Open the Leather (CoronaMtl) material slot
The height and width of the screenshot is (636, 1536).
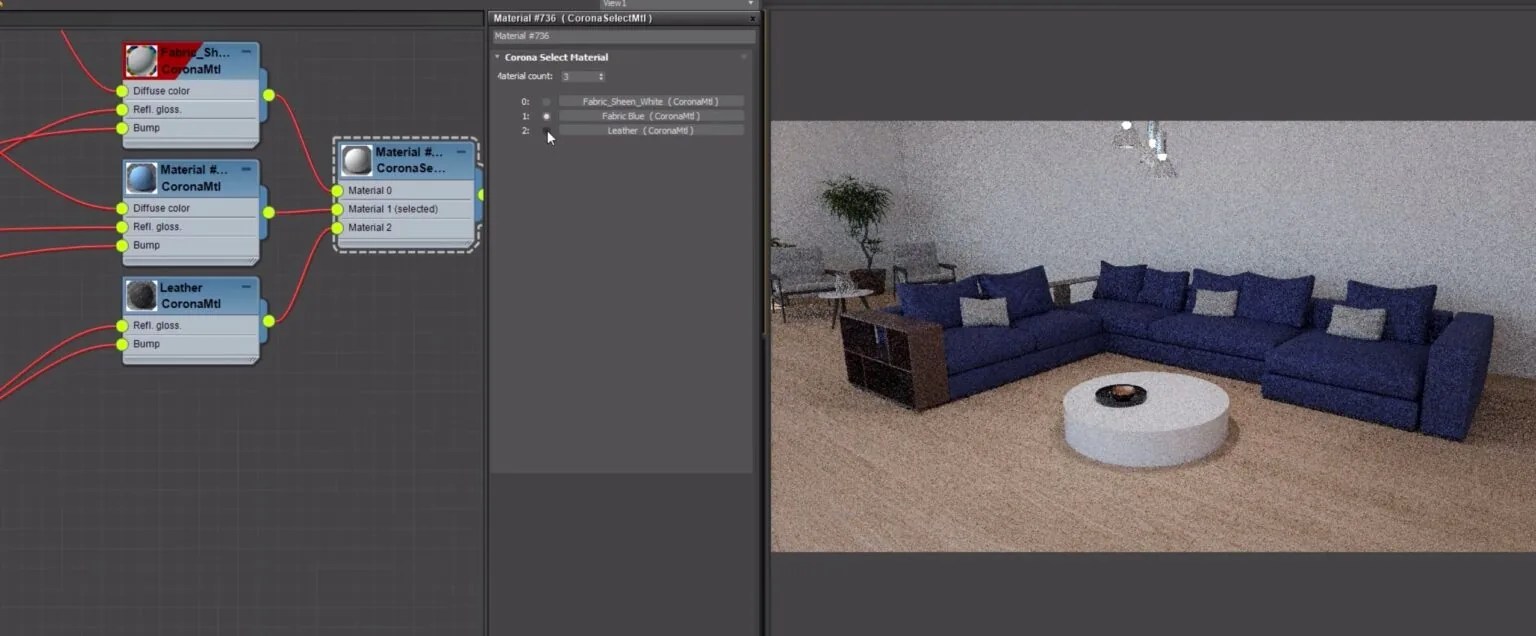tap(650, 130)
